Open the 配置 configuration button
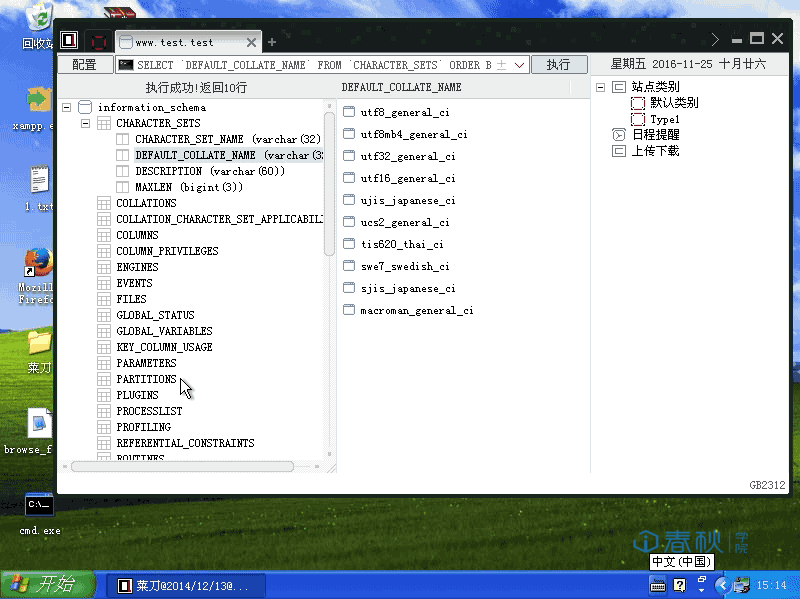 point(85,64)
